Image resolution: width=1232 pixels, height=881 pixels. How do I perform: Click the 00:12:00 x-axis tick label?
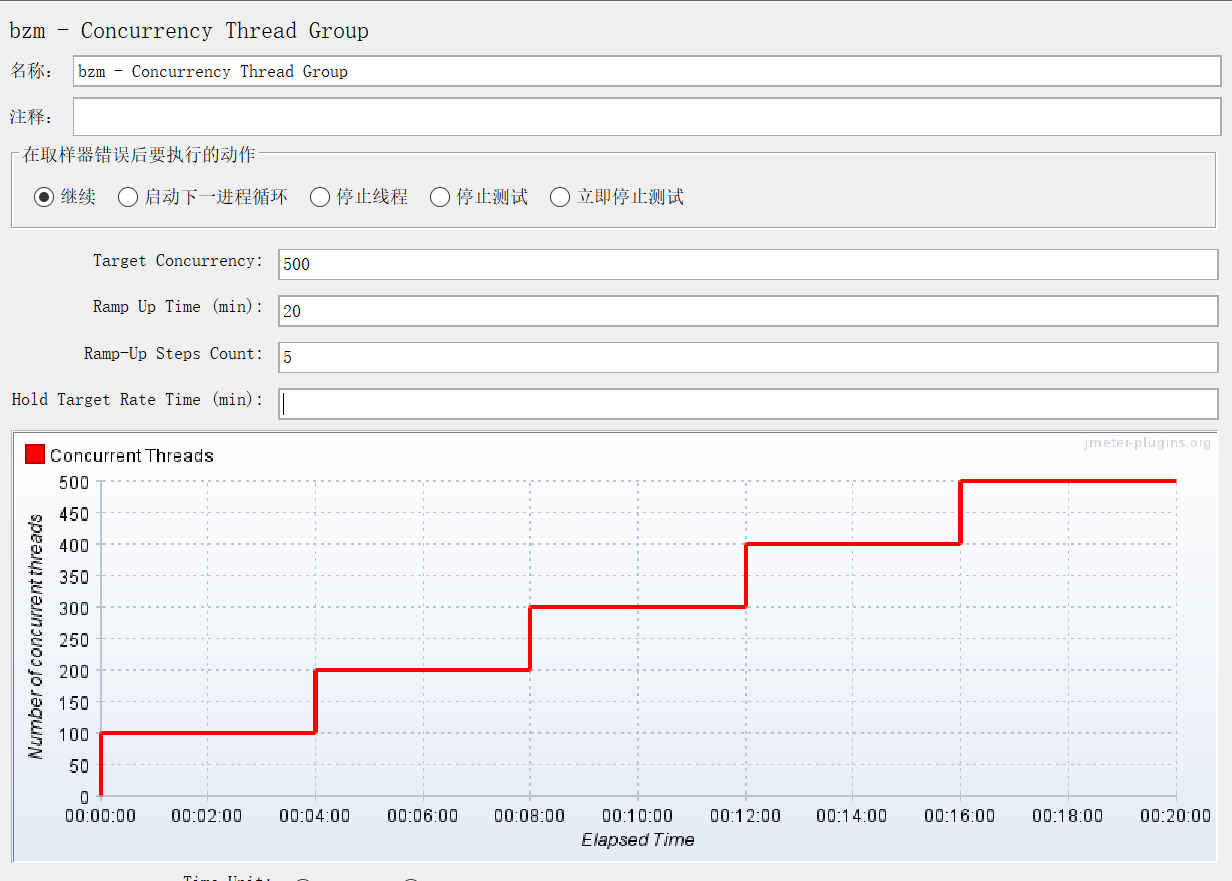[x=745, y=816]
